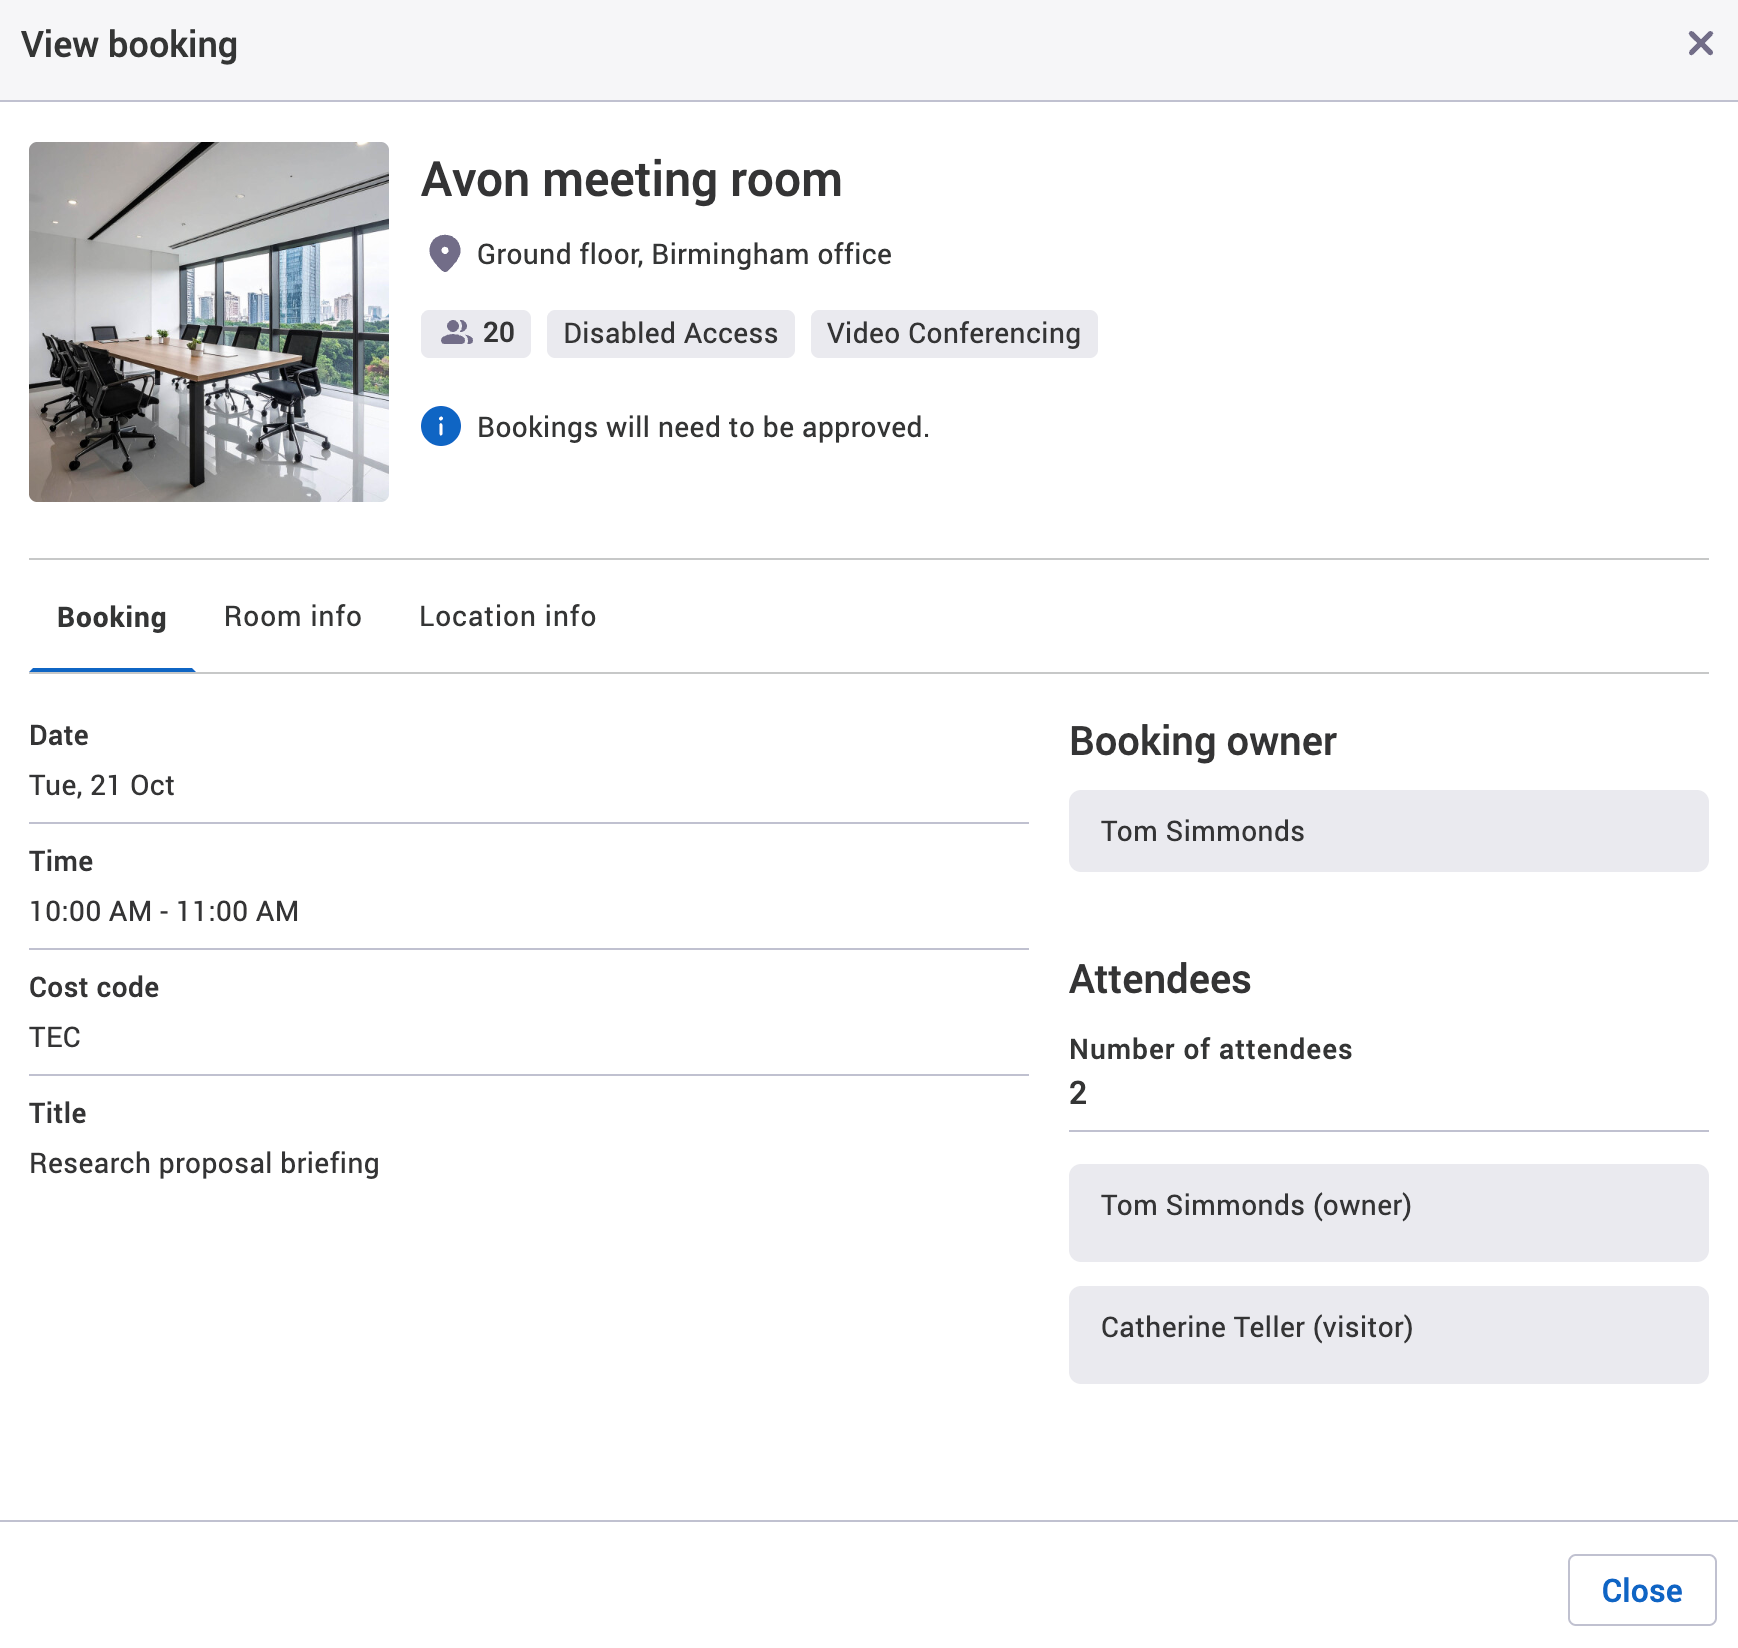The width and height of the screenshot is (1738, 1648).
Task: Click the room capacity people icon
Action: tap(458, 333)
